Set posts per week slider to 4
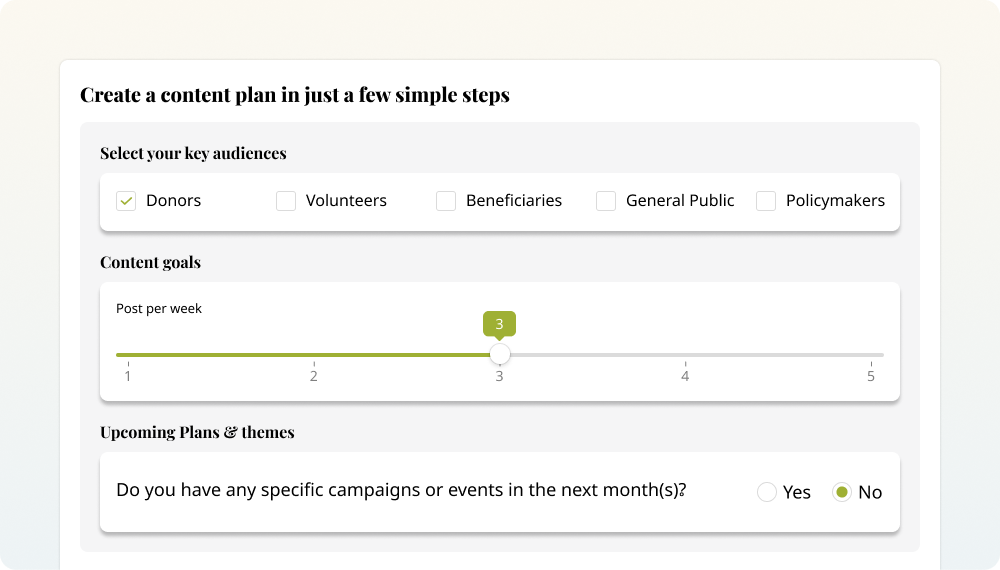This screenshot has height=570, width=1000. coord(685,355)
